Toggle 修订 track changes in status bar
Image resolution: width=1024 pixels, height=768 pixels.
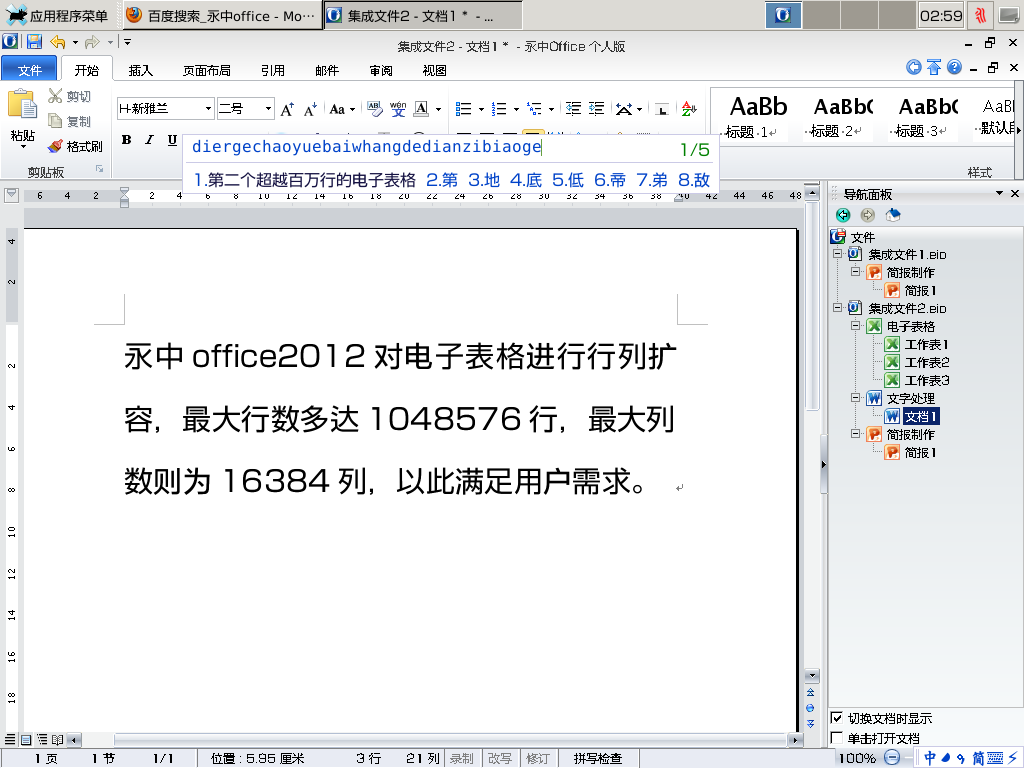[x=538, y=758]
